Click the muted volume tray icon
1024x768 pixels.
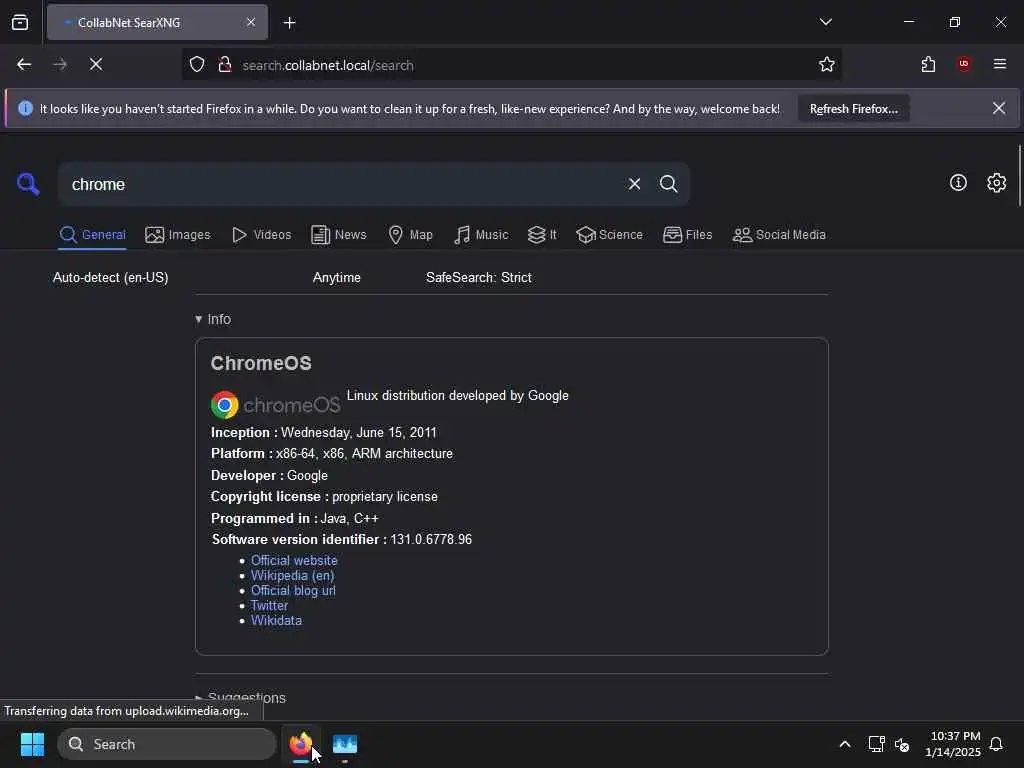click(903, 744)
